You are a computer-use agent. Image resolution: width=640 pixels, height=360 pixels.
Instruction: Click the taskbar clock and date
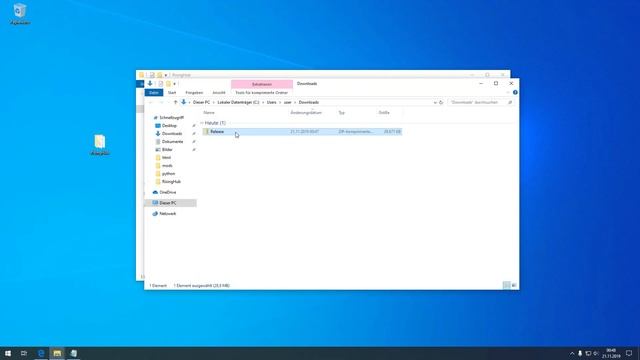pyautogui.click(x=611, y=353)
